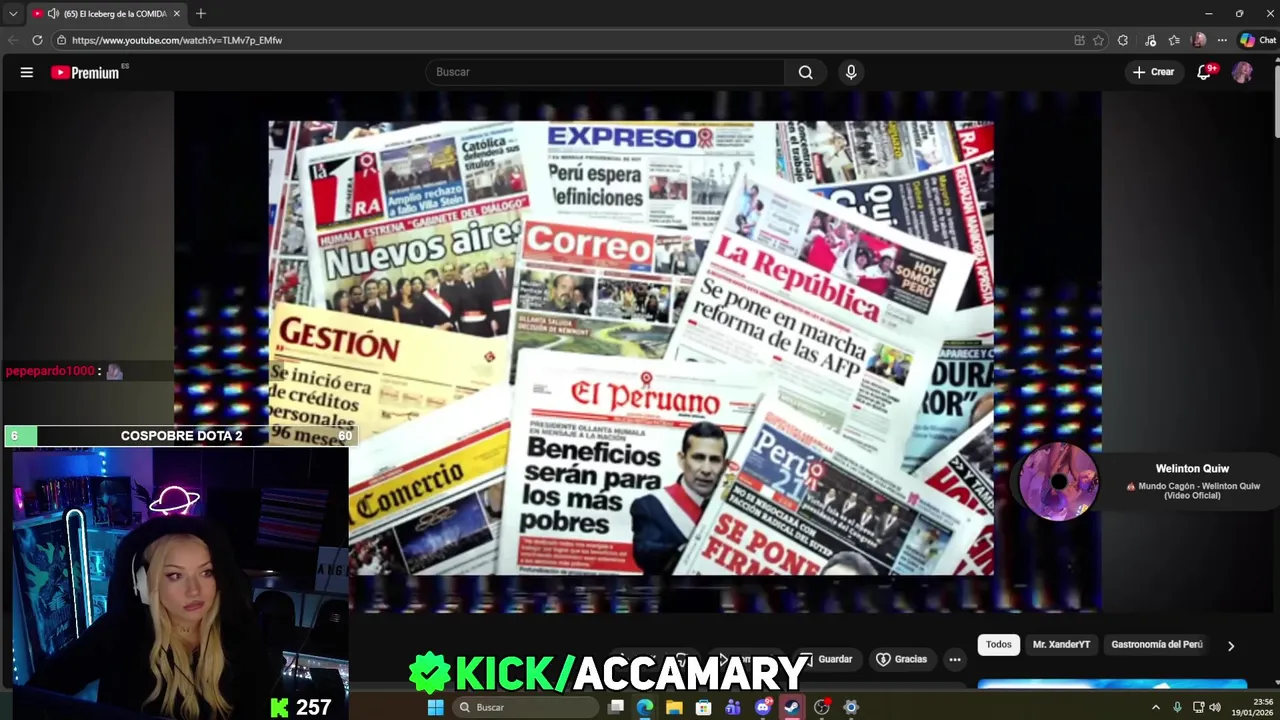Screen dimensions: 1280x720
Task: Click the YouTube Buscar search box
Action: [x=605, y=72]
